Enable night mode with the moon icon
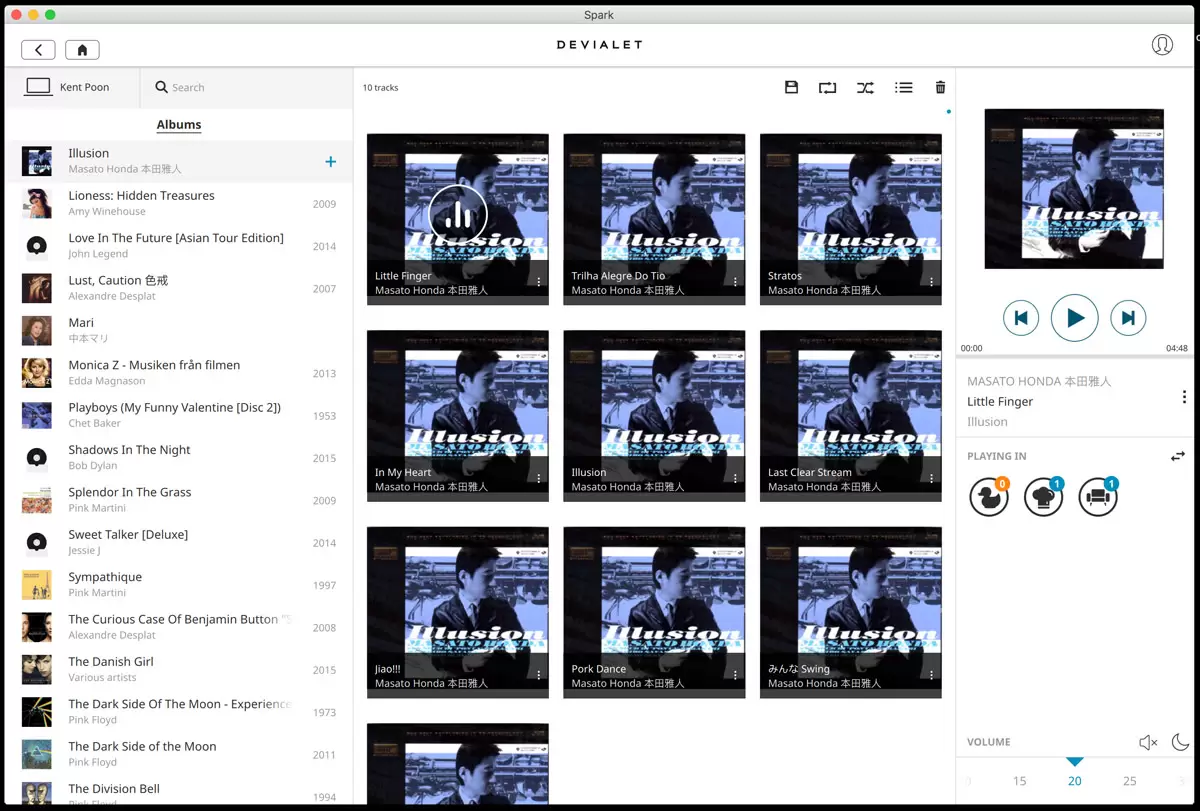Image resolution: width=1200 pixels, height=811 pixels. (x=1180, y=742)
